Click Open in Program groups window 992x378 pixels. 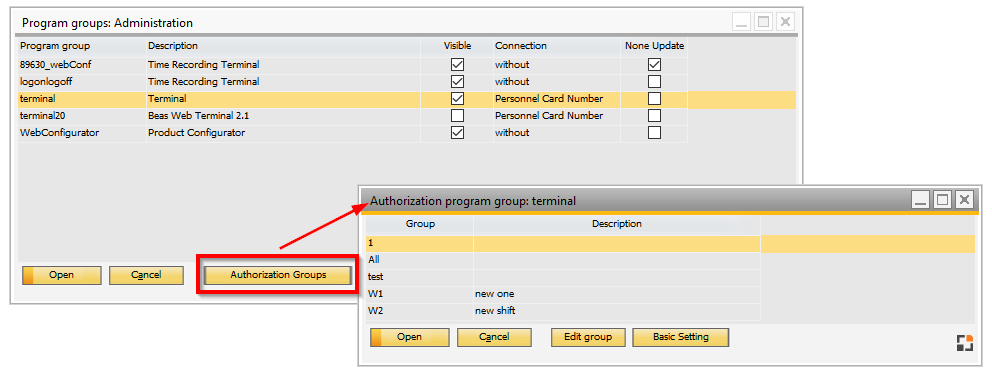coord(61,275)
